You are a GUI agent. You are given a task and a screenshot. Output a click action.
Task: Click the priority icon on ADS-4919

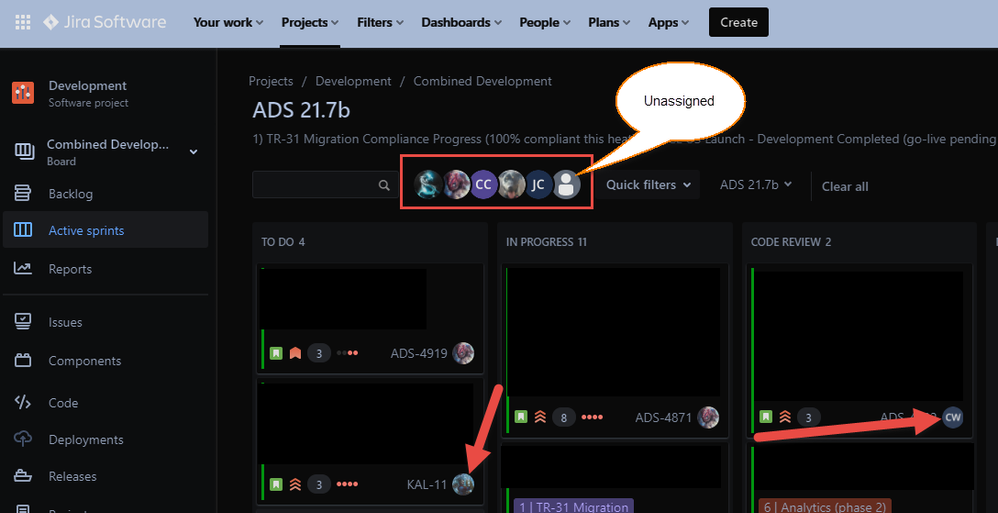[x=295, y=353]
